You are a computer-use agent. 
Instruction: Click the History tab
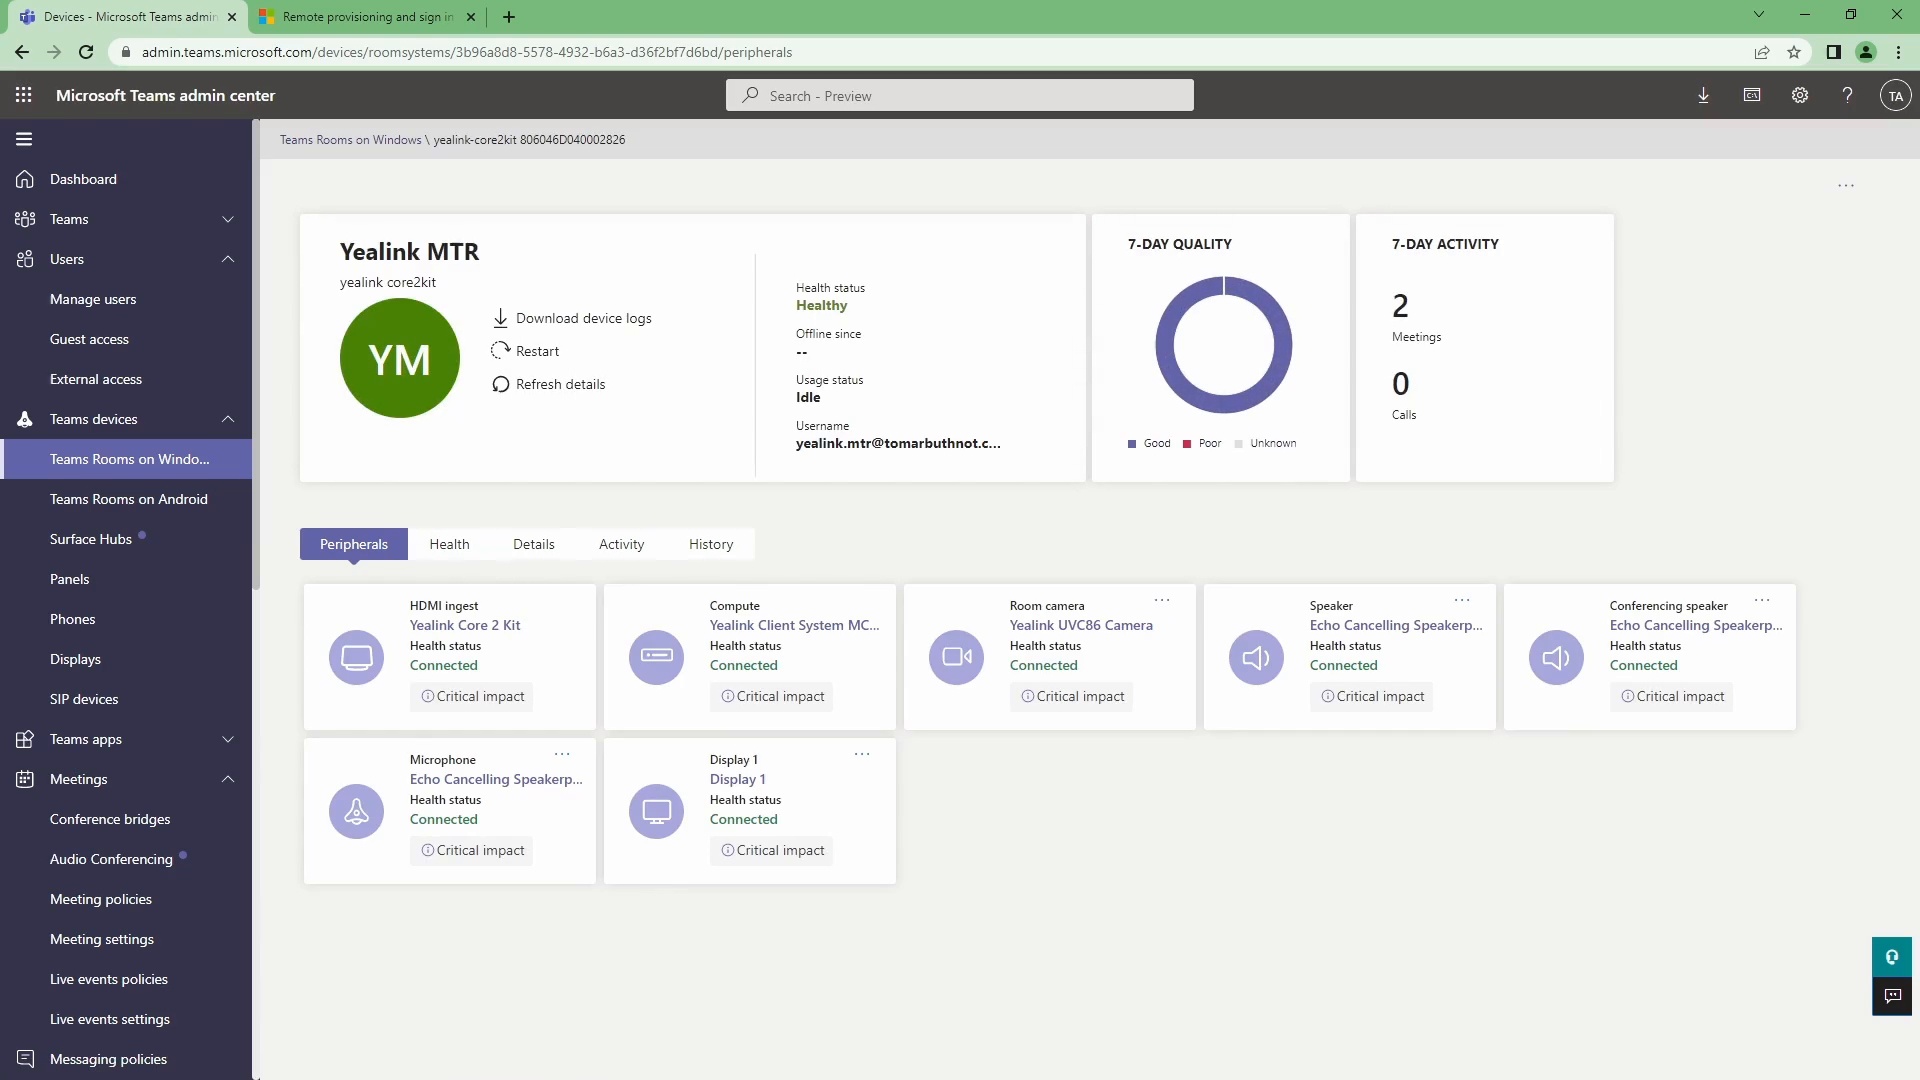point(711,543)
